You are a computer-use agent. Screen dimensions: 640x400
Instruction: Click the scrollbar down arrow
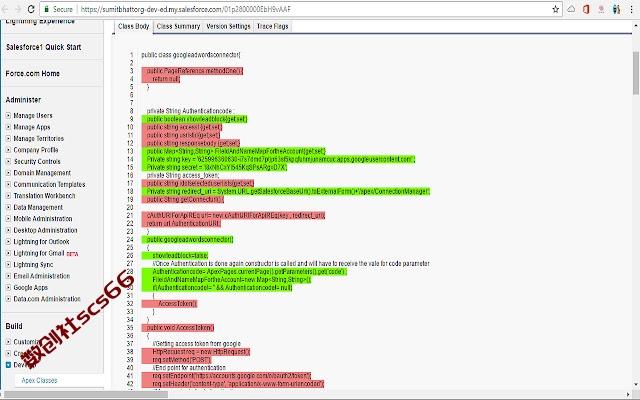(x=636, y=384)
